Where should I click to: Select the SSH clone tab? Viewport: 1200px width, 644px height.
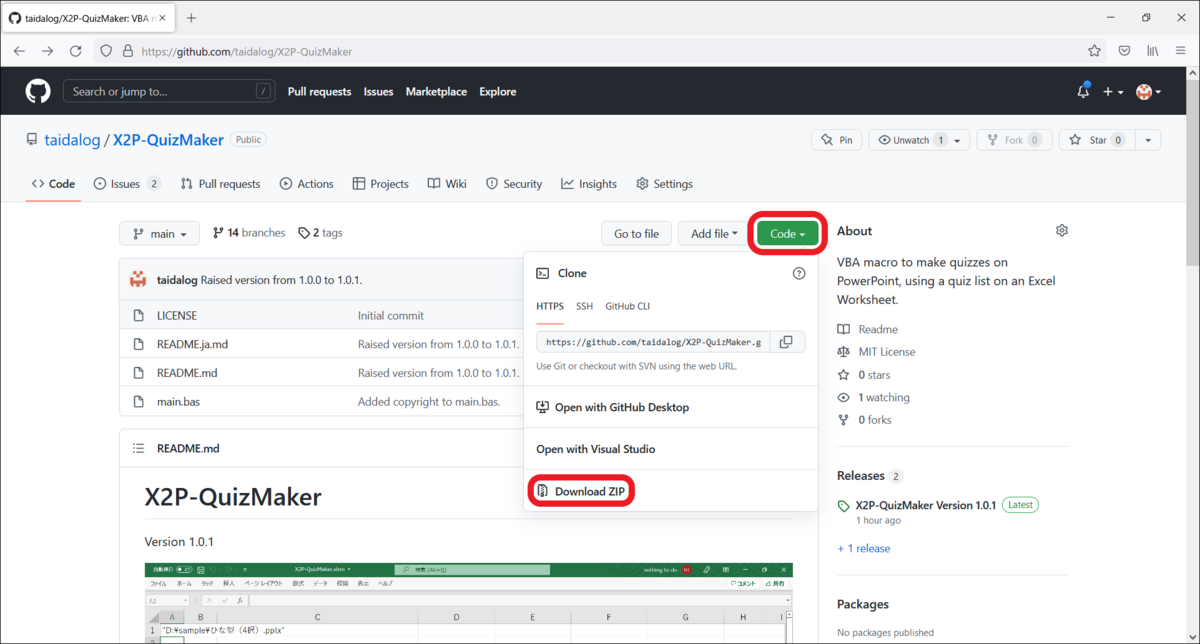coord(584,306)
